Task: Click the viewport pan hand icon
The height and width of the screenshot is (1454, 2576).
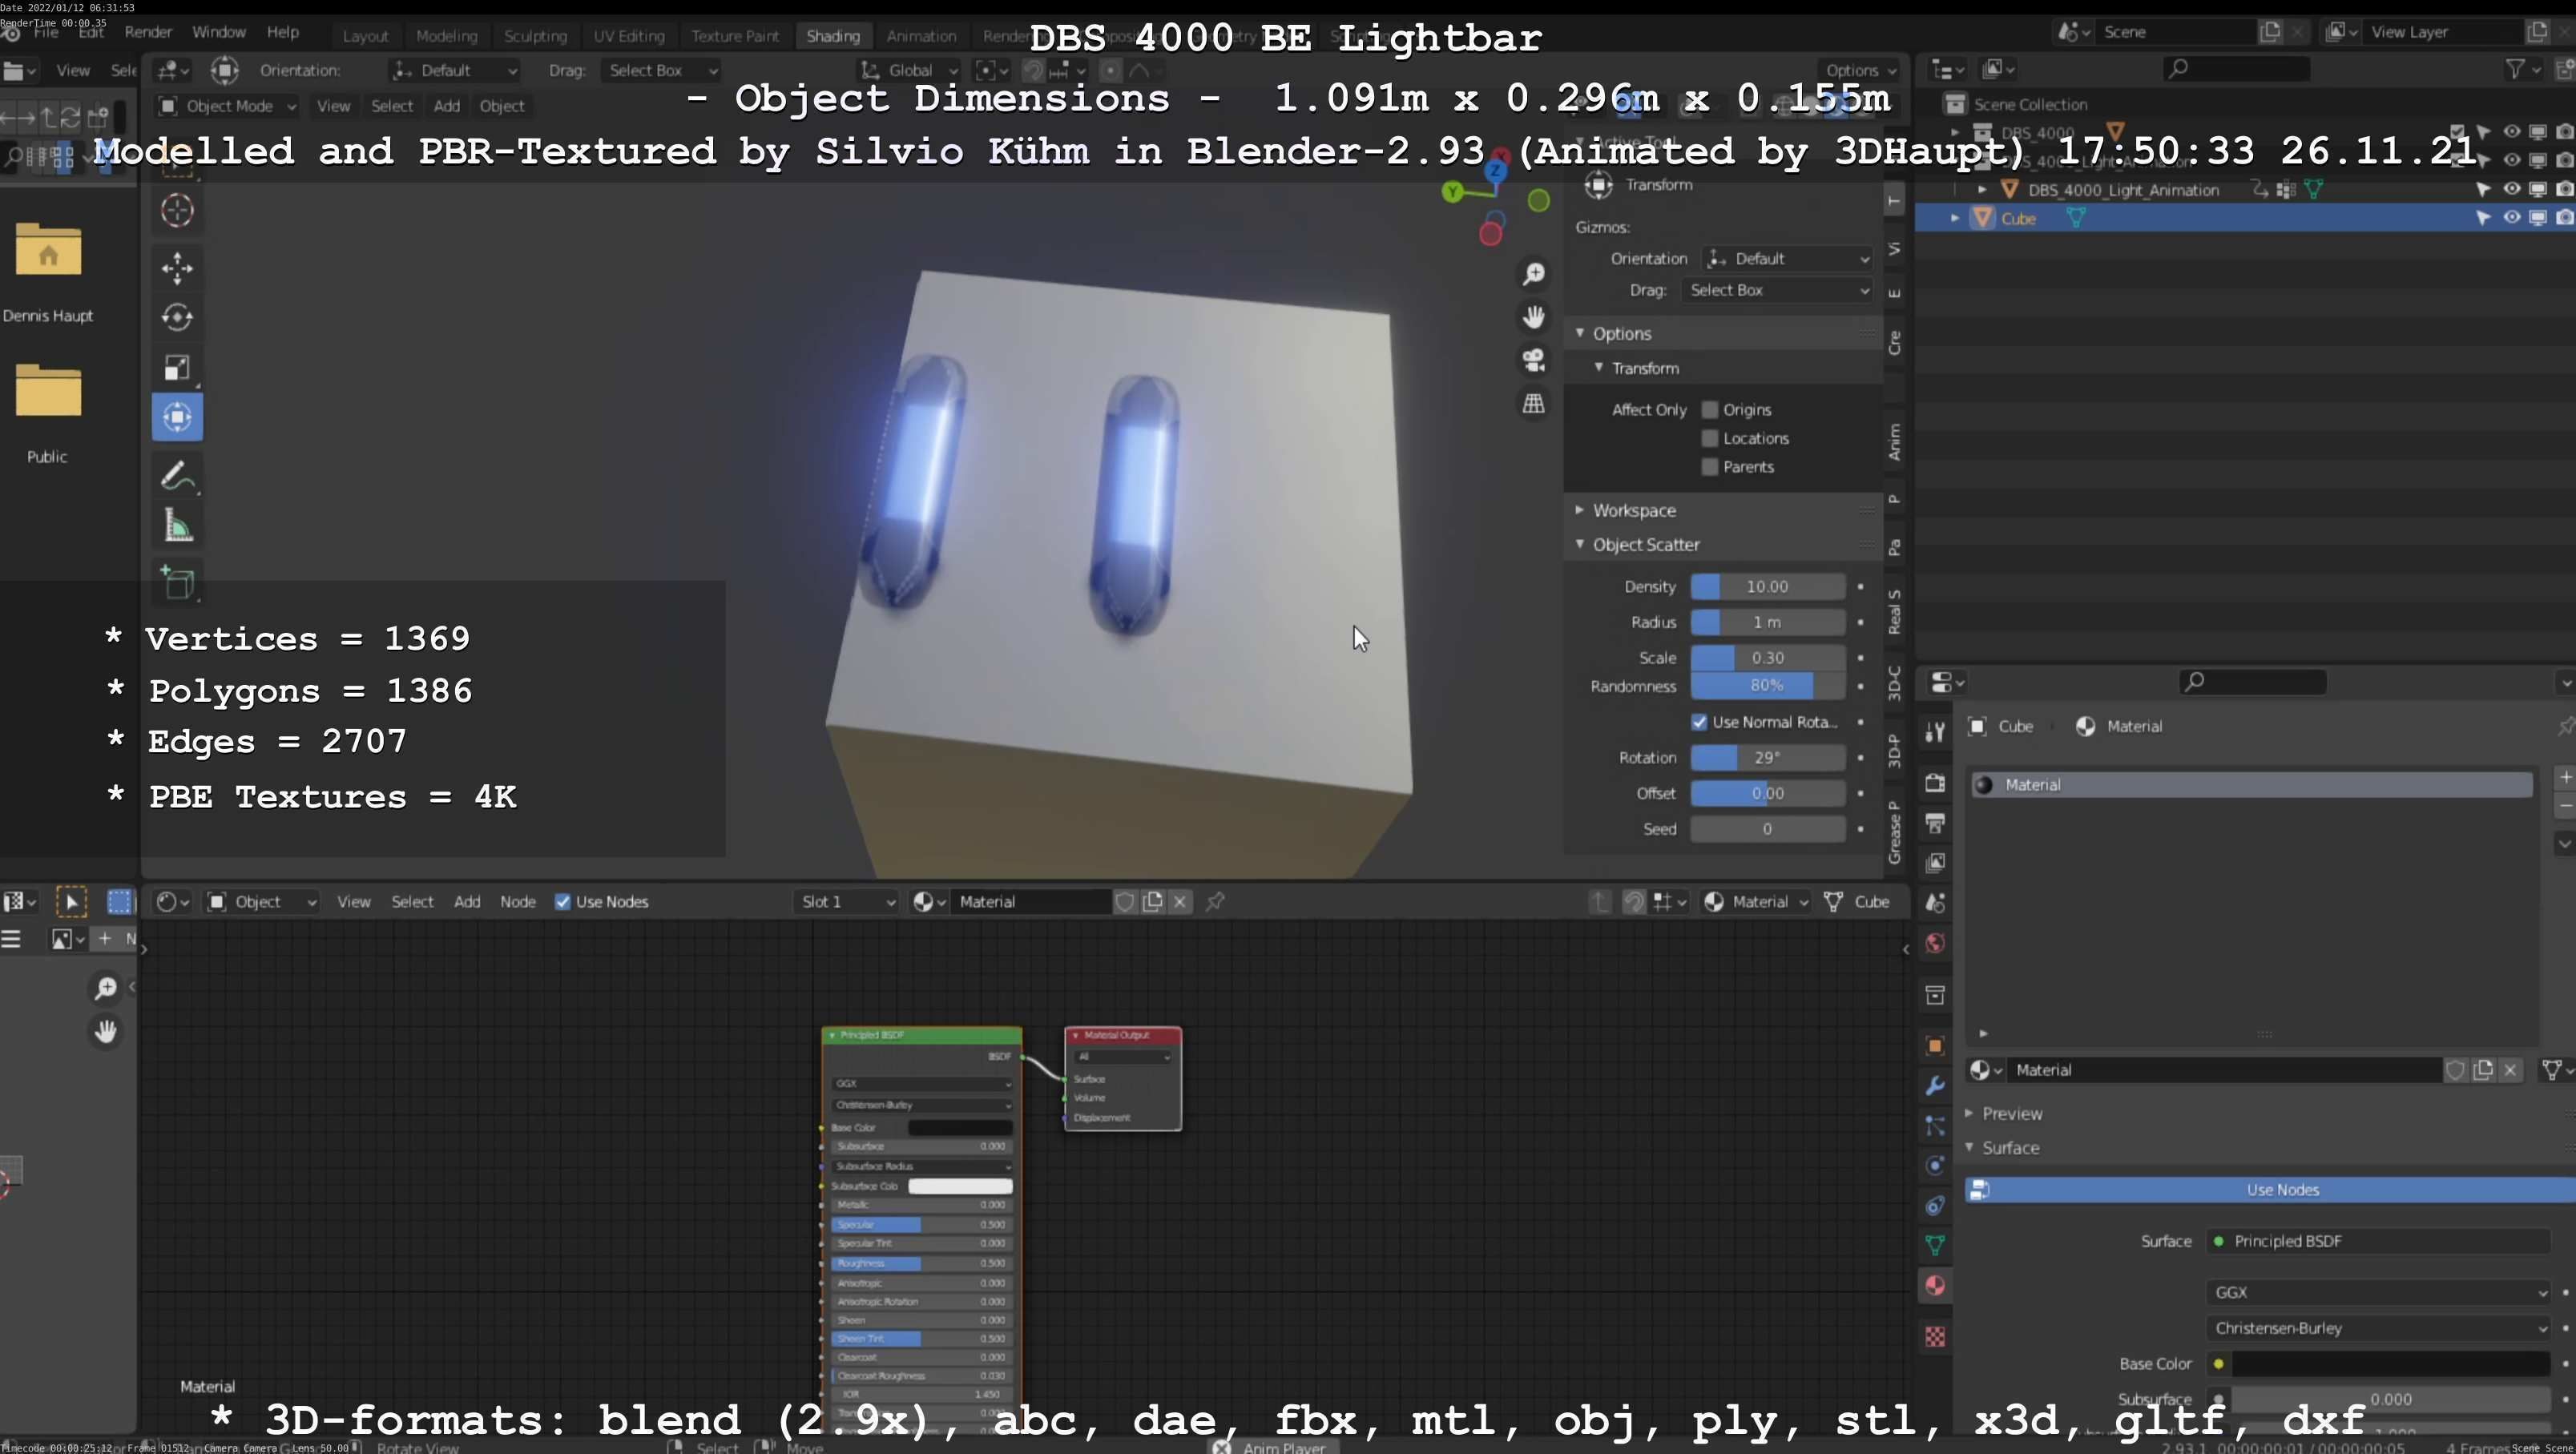Action: point(1533,317)
